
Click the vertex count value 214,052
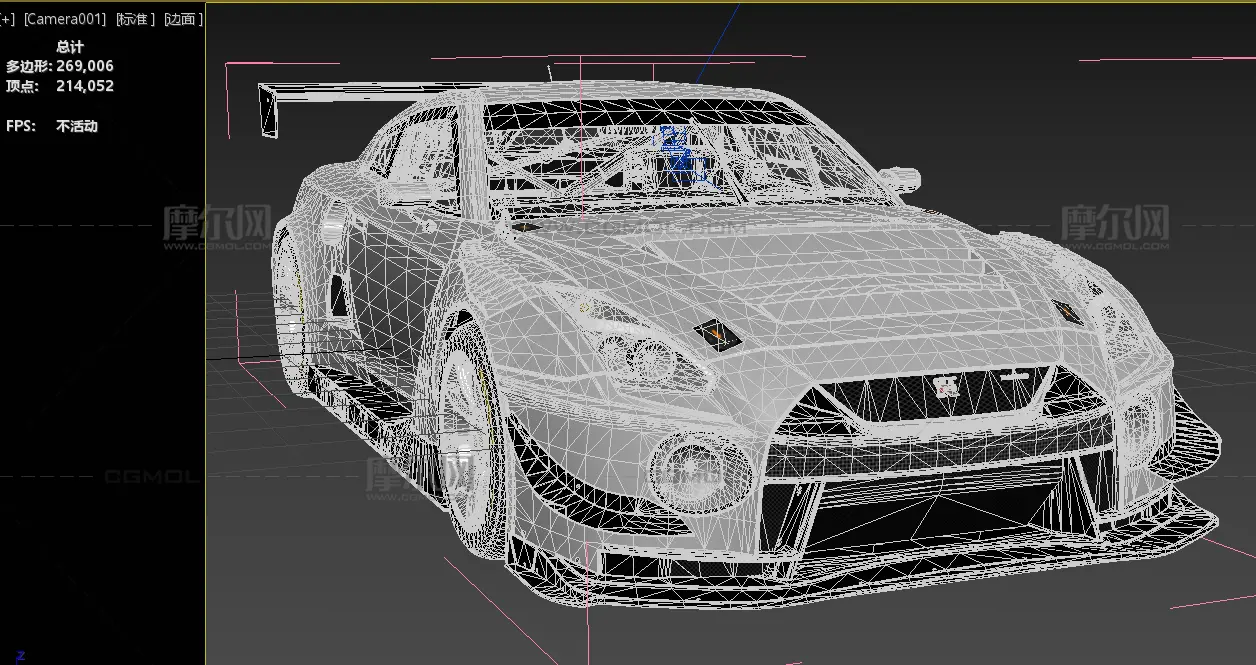click(85, 86)
